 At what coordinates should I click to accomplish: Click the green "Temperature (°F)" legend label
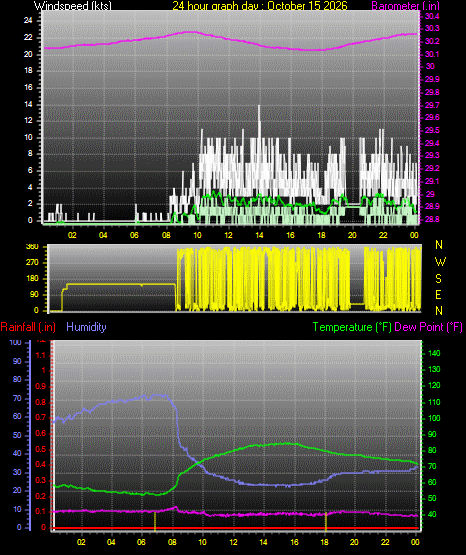pyautogui.click(x=352, y=327)
